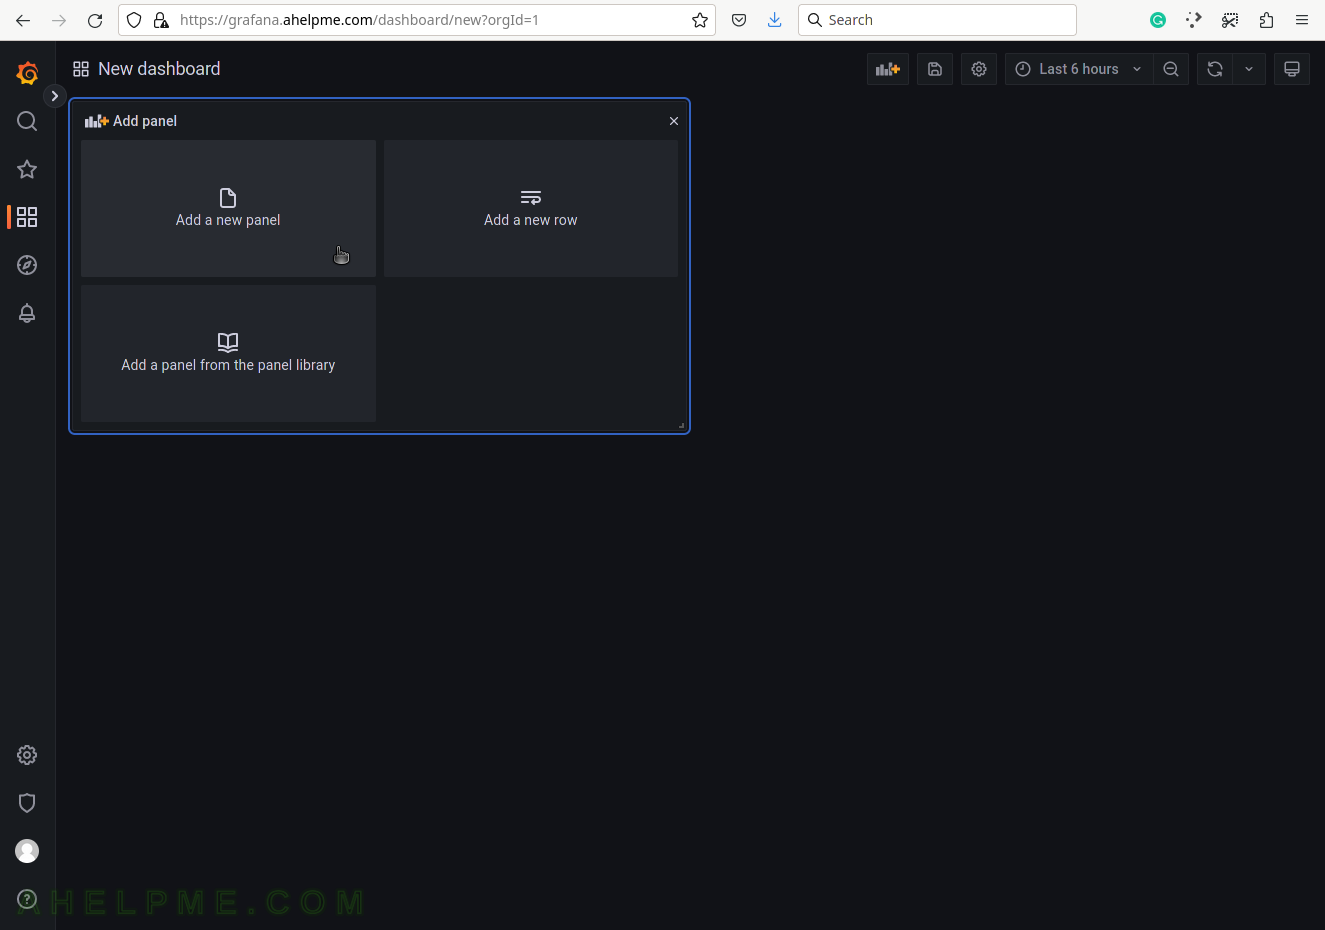Screen dimensions: 1325x930
Task: Open the Configuration gear in sidebar
Action: pos(27,755)
